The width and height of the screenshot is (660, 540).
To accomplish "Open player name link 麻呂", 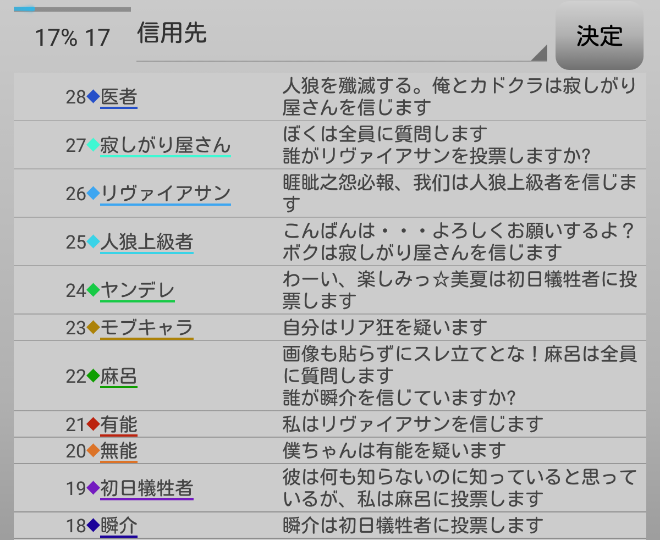I will [118, 376].
